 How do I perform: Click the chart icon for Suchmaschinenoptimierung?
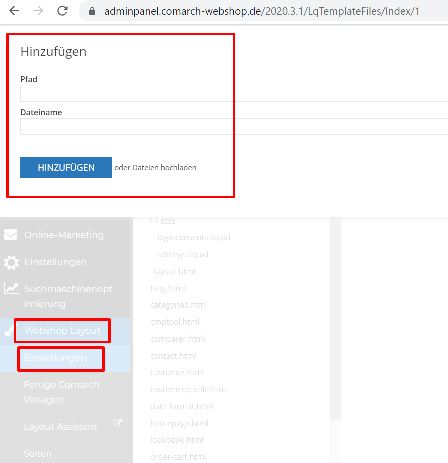[11, 288]
